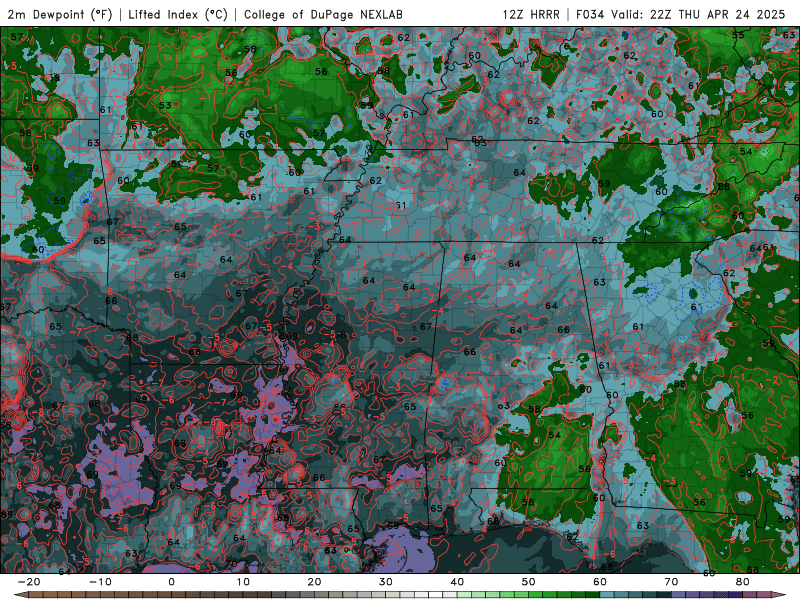The width and height of the screenshot is (800, 600).
Task: Click the "12Z HRRR" model run label
Action: [531, 14]
